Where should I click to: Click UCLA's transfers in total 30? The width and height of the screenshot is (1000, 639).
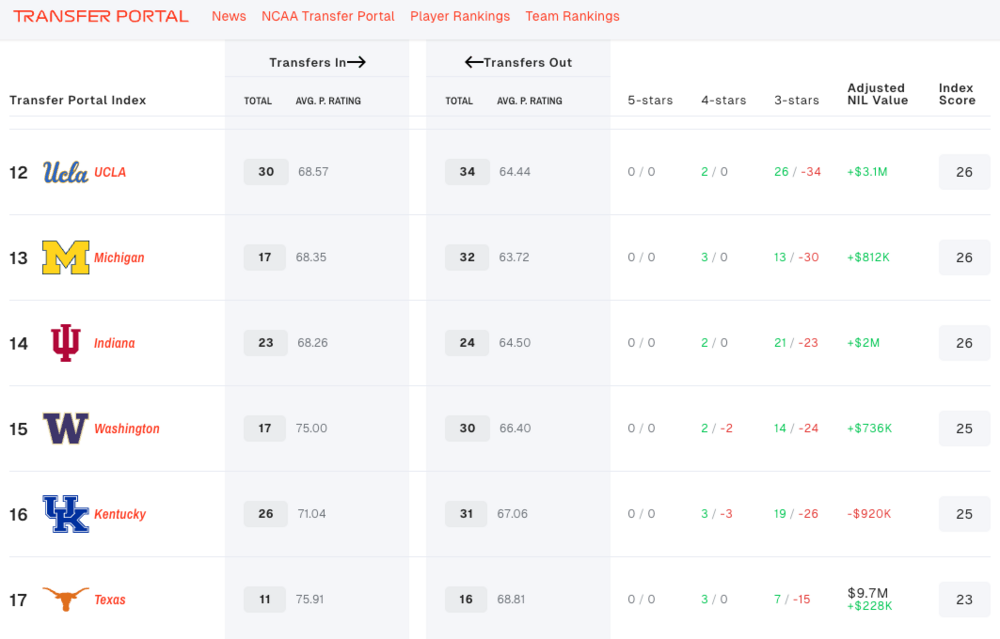tap(266, 172)
